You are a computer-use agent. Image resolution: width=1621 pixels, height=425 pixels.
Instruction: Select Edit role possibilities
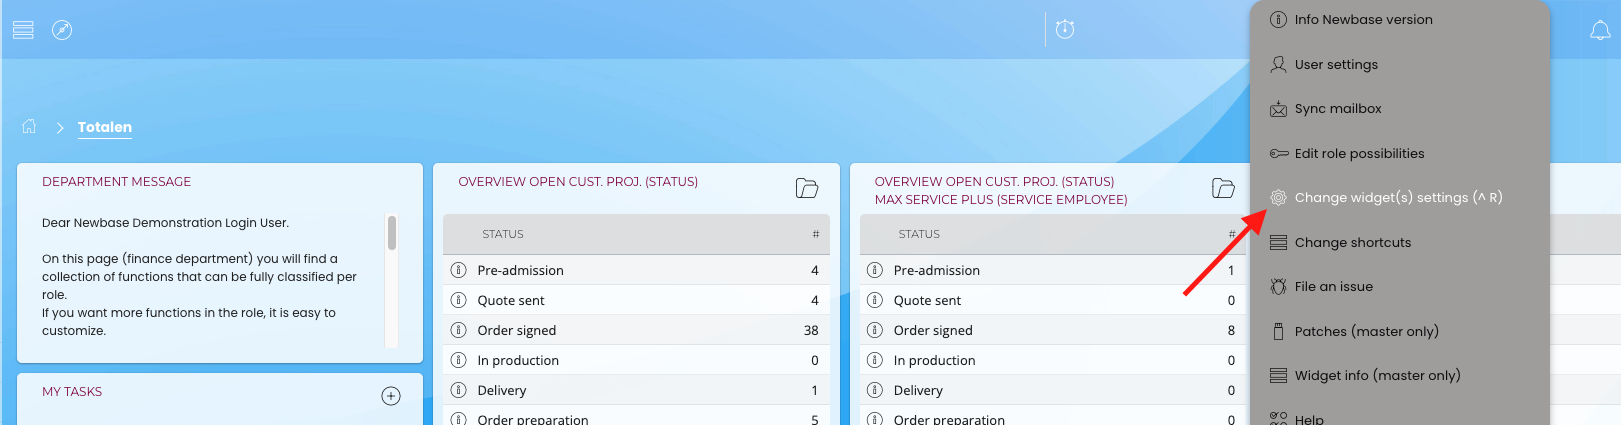1360,153
